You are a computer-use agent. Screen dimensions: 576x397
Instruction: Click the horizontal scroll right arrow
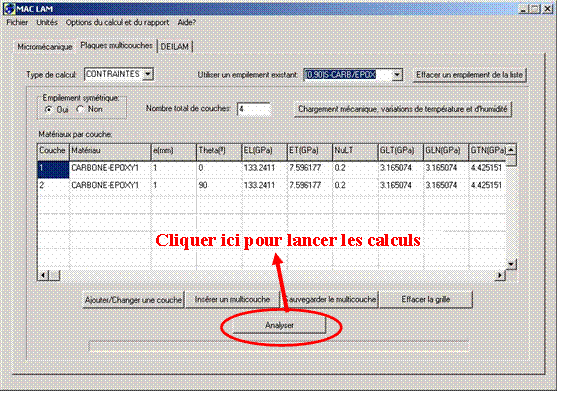point(500,275)
